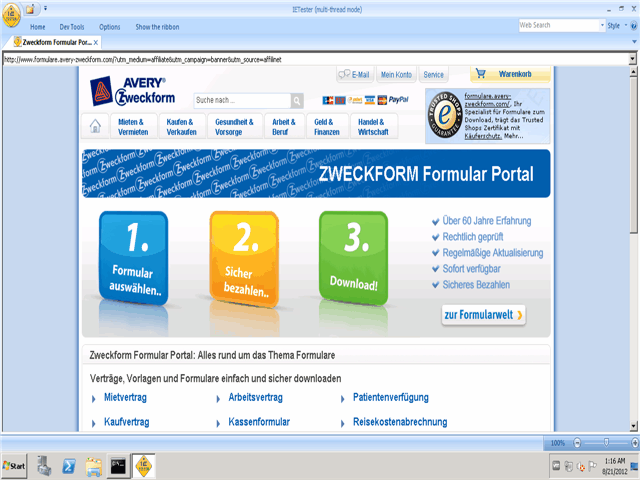This screenshot has width=640, height=480.
Task: Click the page scrollbar down arrow
Action: pyautogui.click(x=633, y=426)
